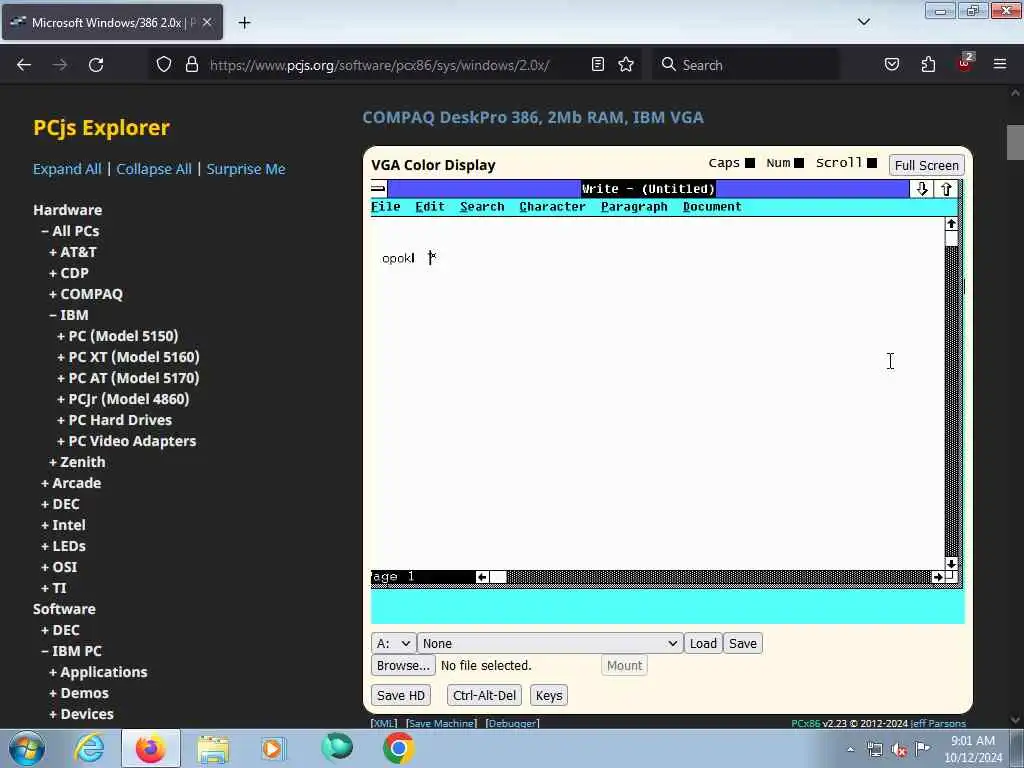The height and width of the screenshot is (768, 1024).
Task: Open the Paragraph menu in Write
Action: (634, 206)
